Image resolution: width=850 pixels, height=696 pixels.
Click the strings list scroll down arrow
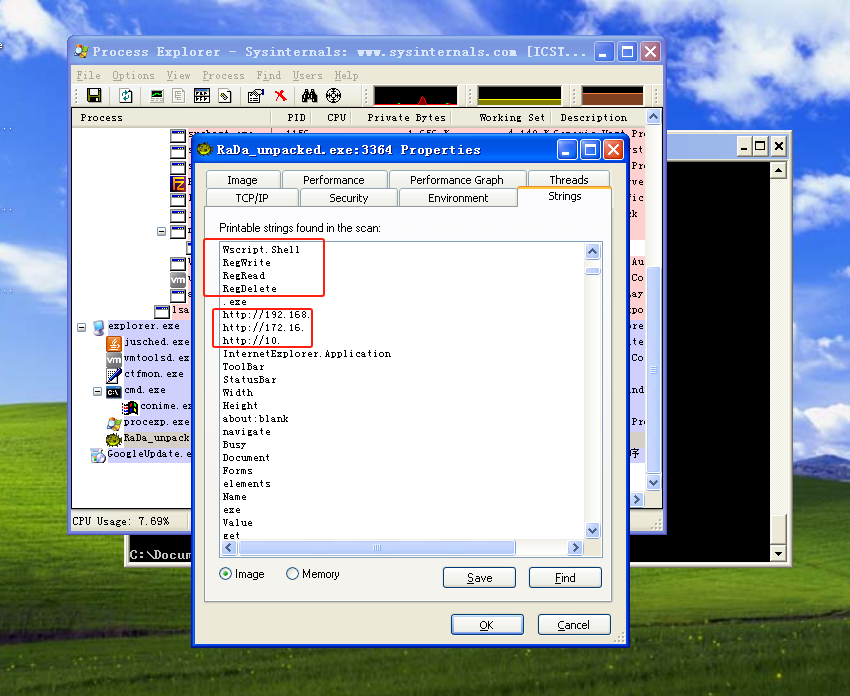pos(593,531)
